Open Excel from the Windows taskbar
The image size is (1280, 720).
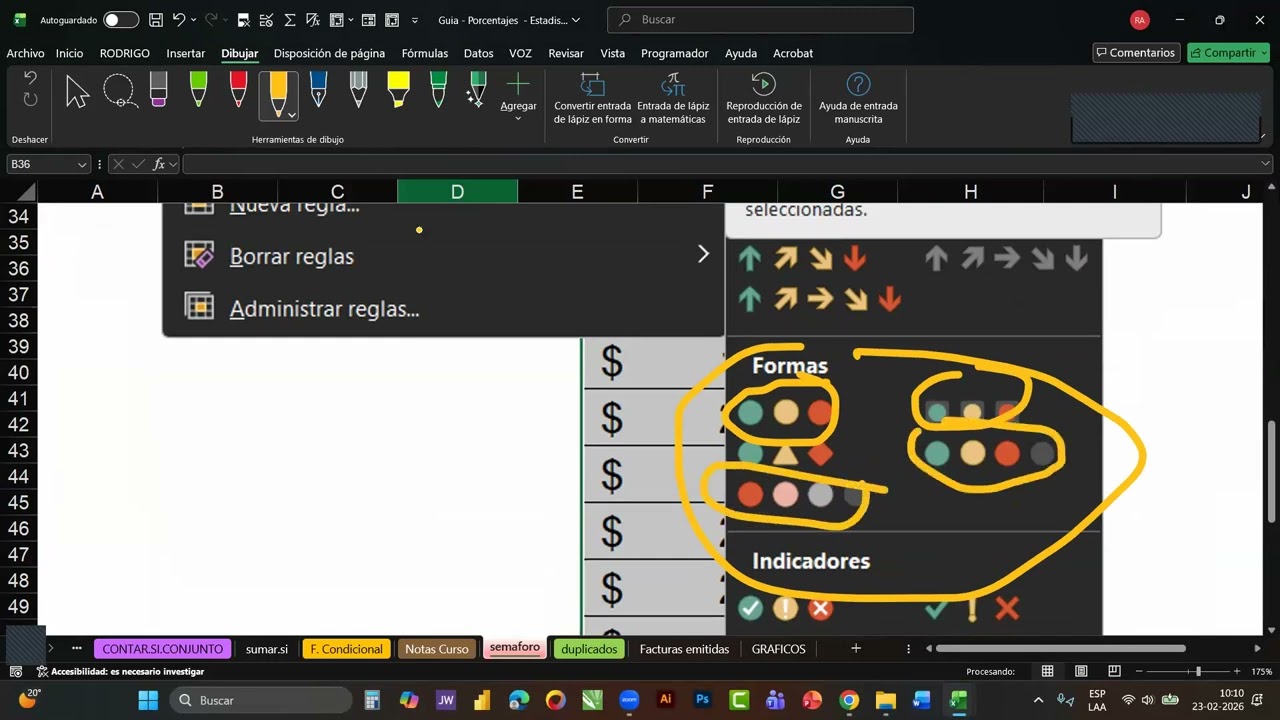(x=958, y=700)
